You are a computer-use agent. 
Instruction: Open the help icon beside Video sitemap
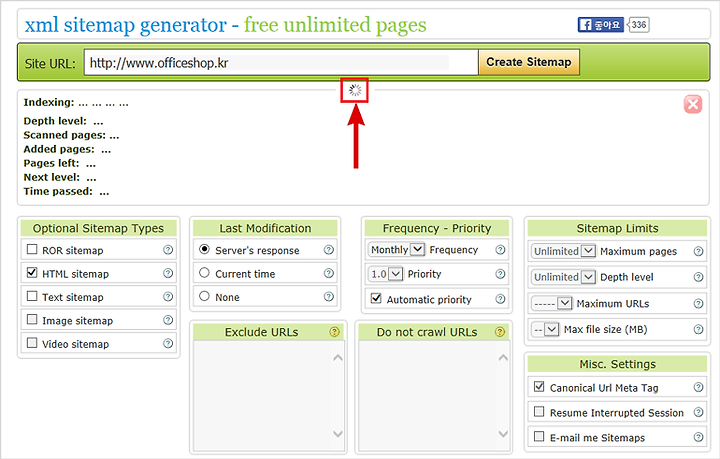168,343
